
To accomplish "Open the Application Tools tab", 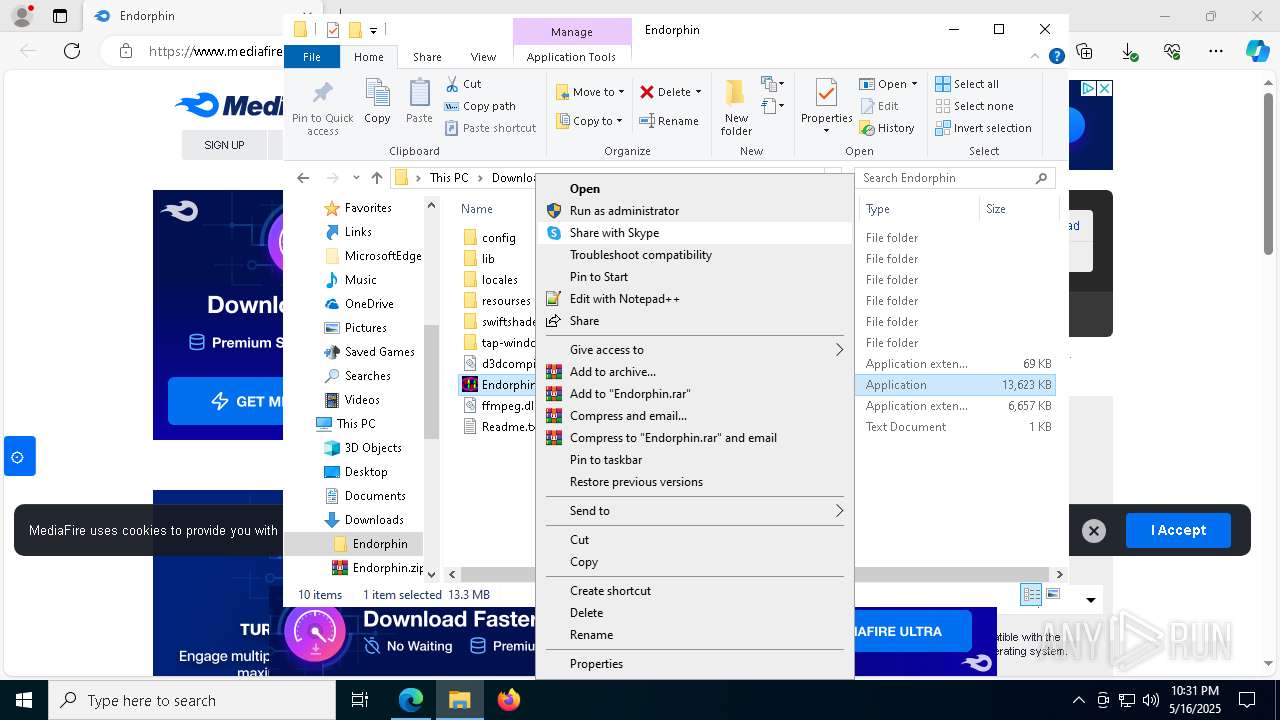I will (571, 57).
